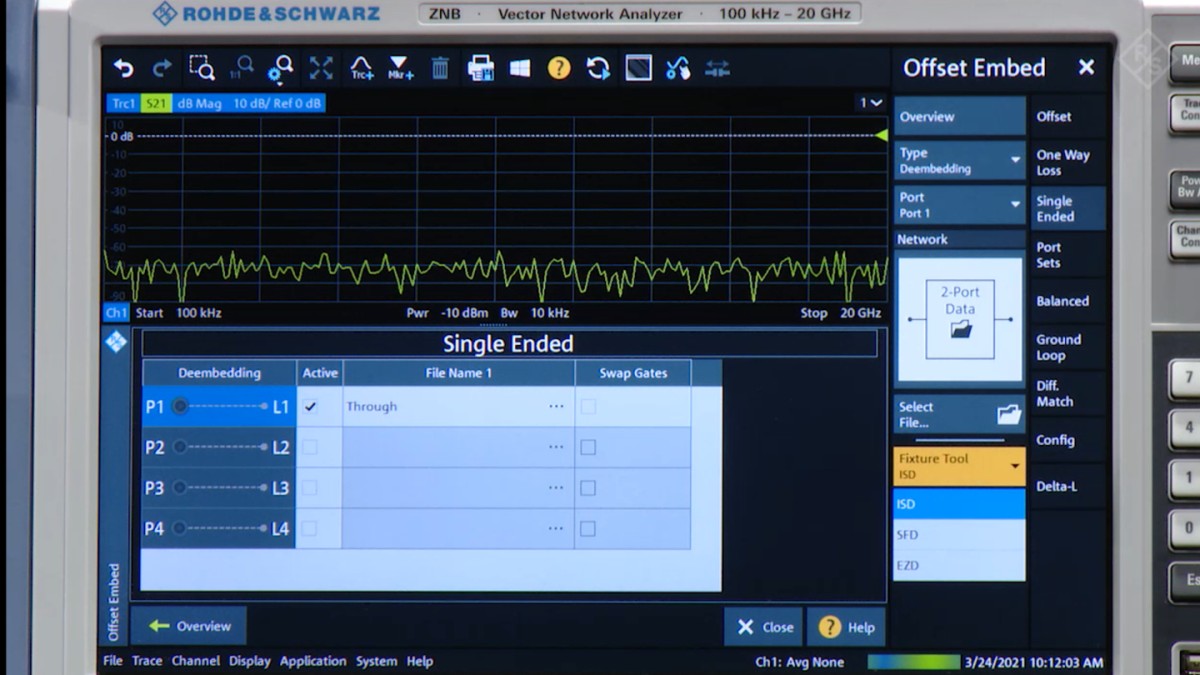Open the Fixture Tool dropdown
This screenshot has width=1200, height=675.
click(1012, 466)
